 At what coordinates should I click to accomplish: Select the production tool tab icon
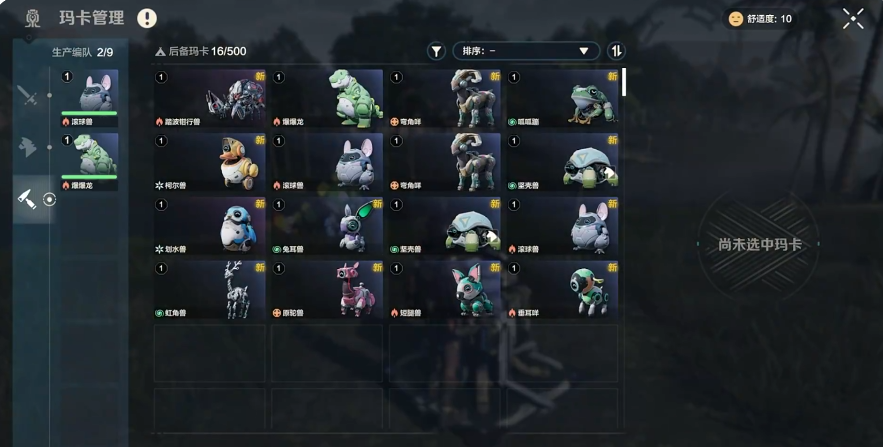point(26,199)
